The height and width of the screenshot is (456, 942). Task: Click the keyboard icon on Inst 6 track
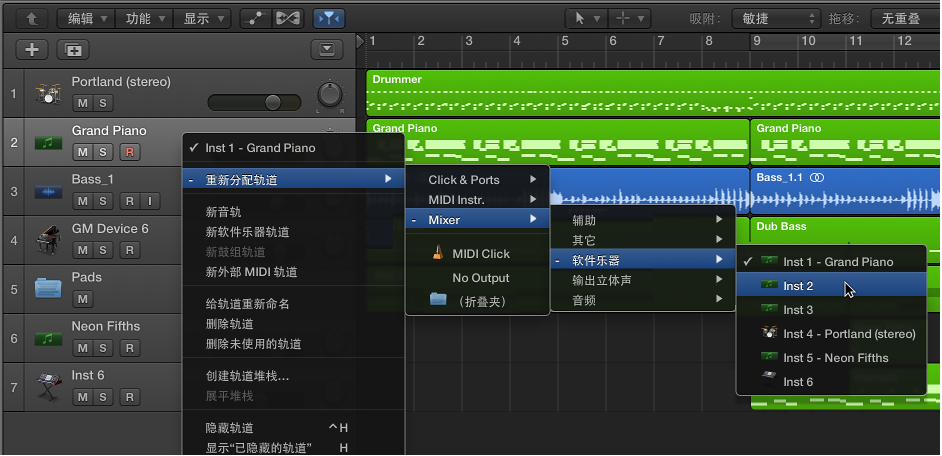(x=47, y=387)
